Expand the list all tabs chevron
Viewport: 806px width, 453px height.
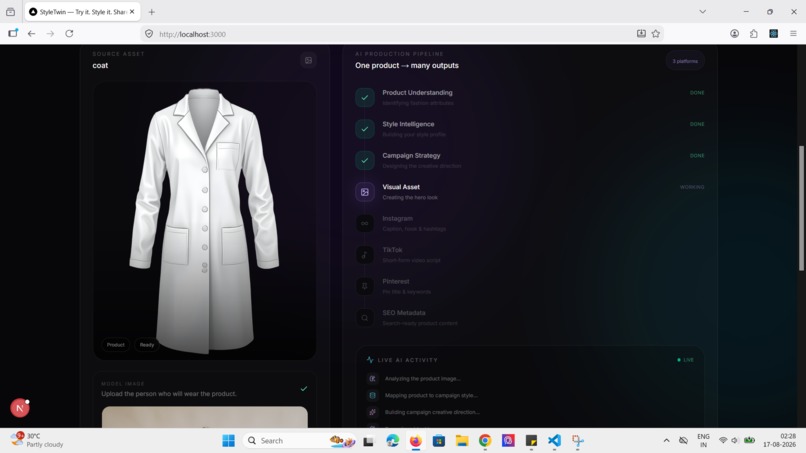point(702,12)
